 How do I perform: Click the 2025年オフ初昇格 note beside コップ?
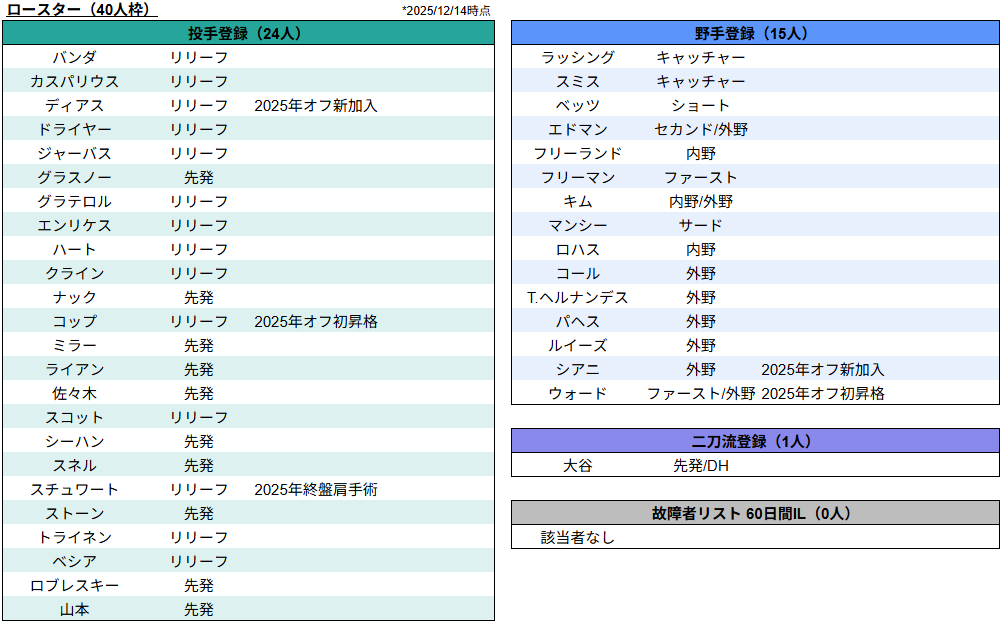[x=316, y=321]
